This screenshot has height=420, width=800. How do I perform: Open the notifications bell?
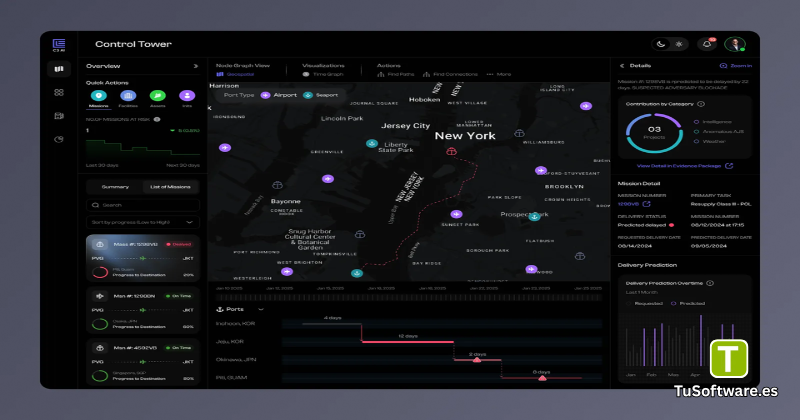[x=707, y=44]
